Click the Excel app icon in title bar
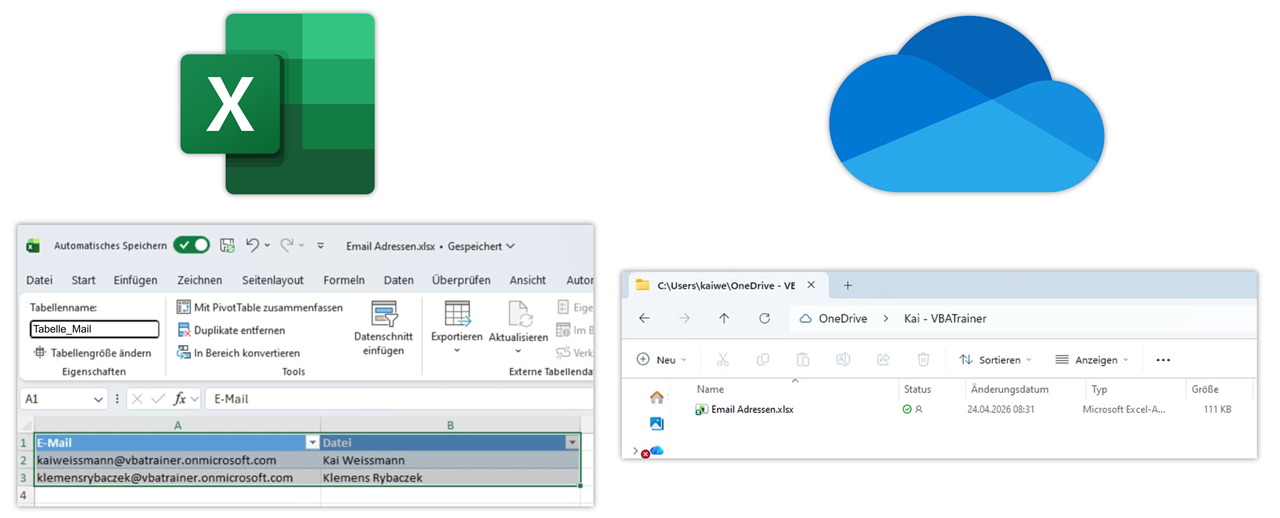This screenshot has width=1280, height=518. click(33, 246)
